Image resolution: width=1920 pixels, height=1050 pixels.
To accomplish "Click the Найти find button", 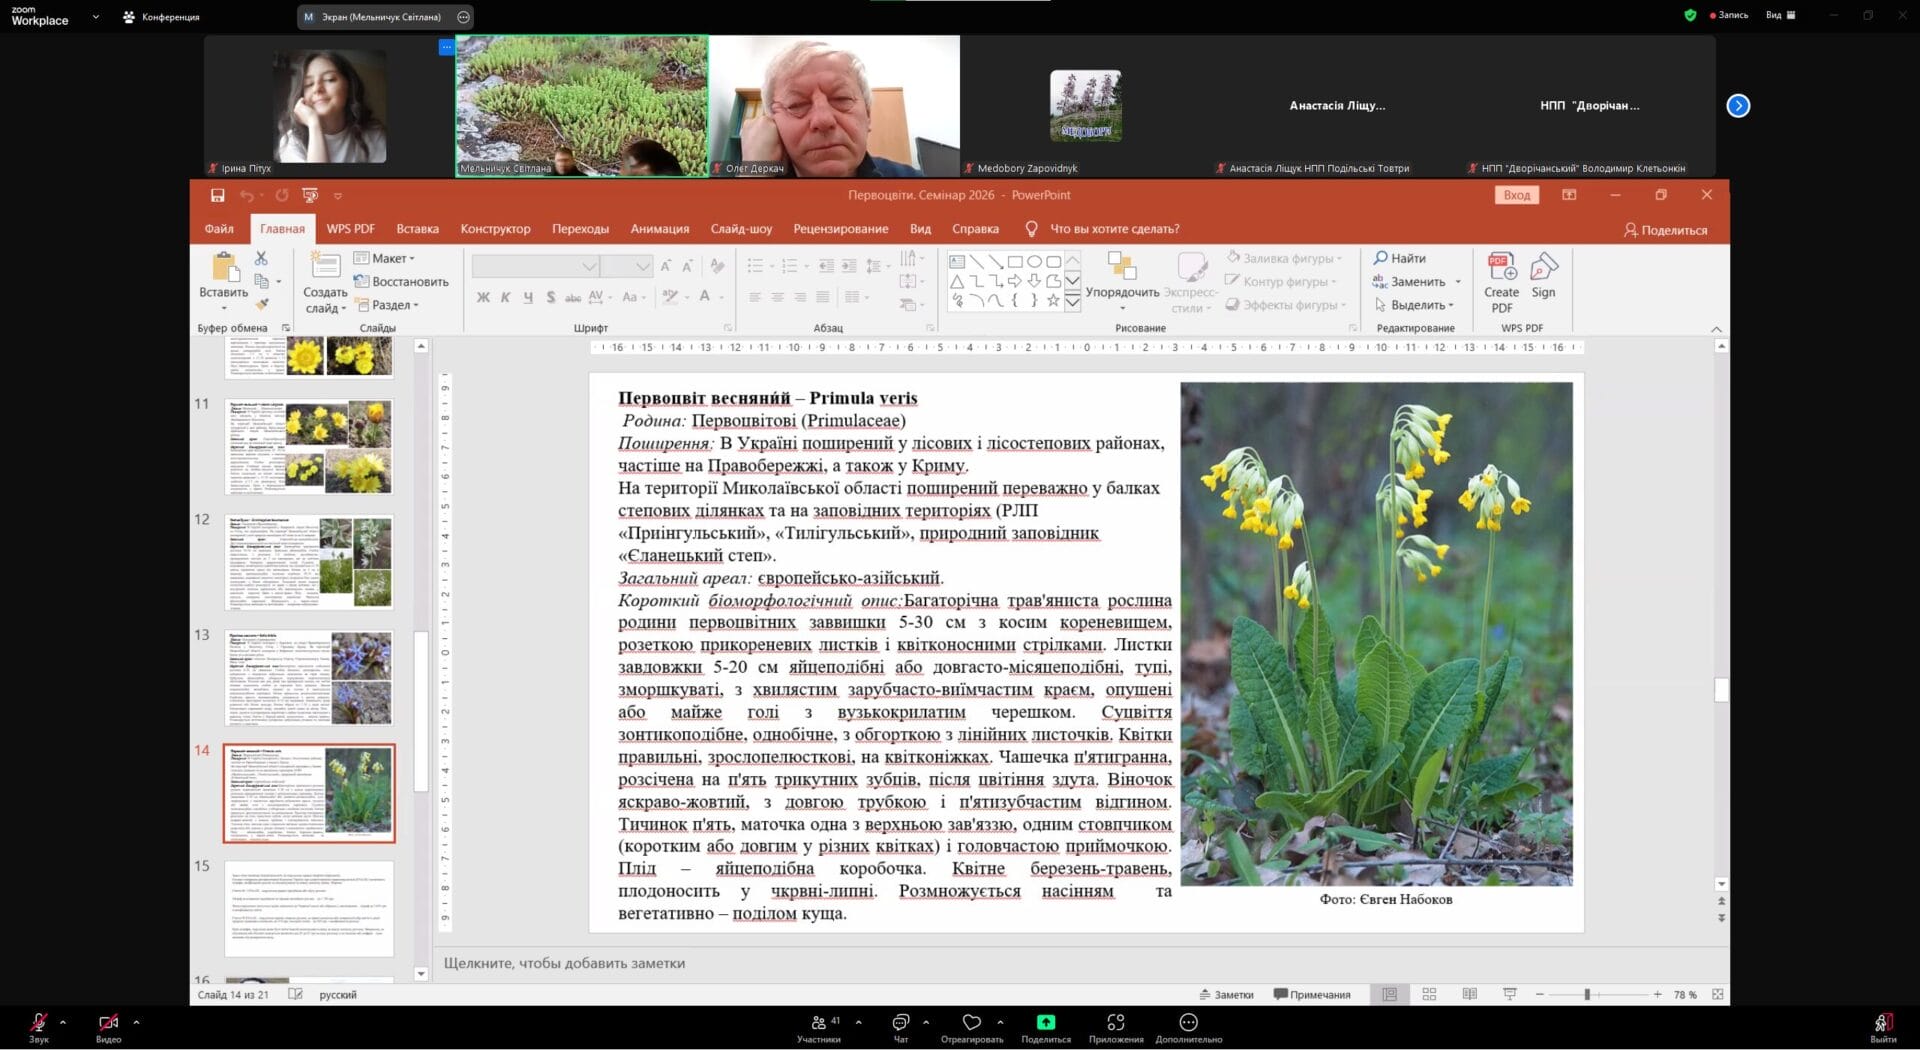I will point(1399,258).
